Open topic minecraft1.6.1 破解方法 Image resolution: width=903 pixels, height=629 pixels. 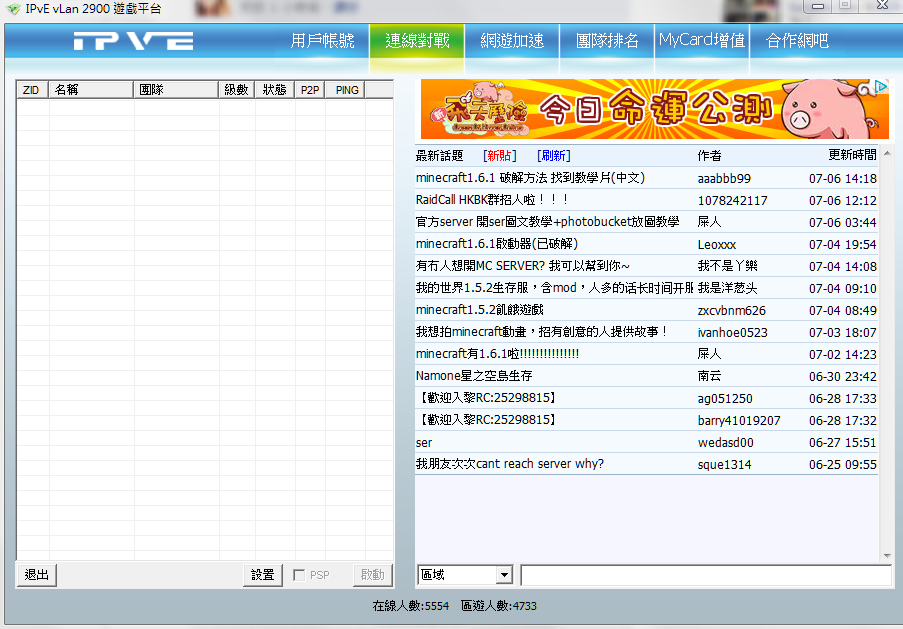[530, 178]
